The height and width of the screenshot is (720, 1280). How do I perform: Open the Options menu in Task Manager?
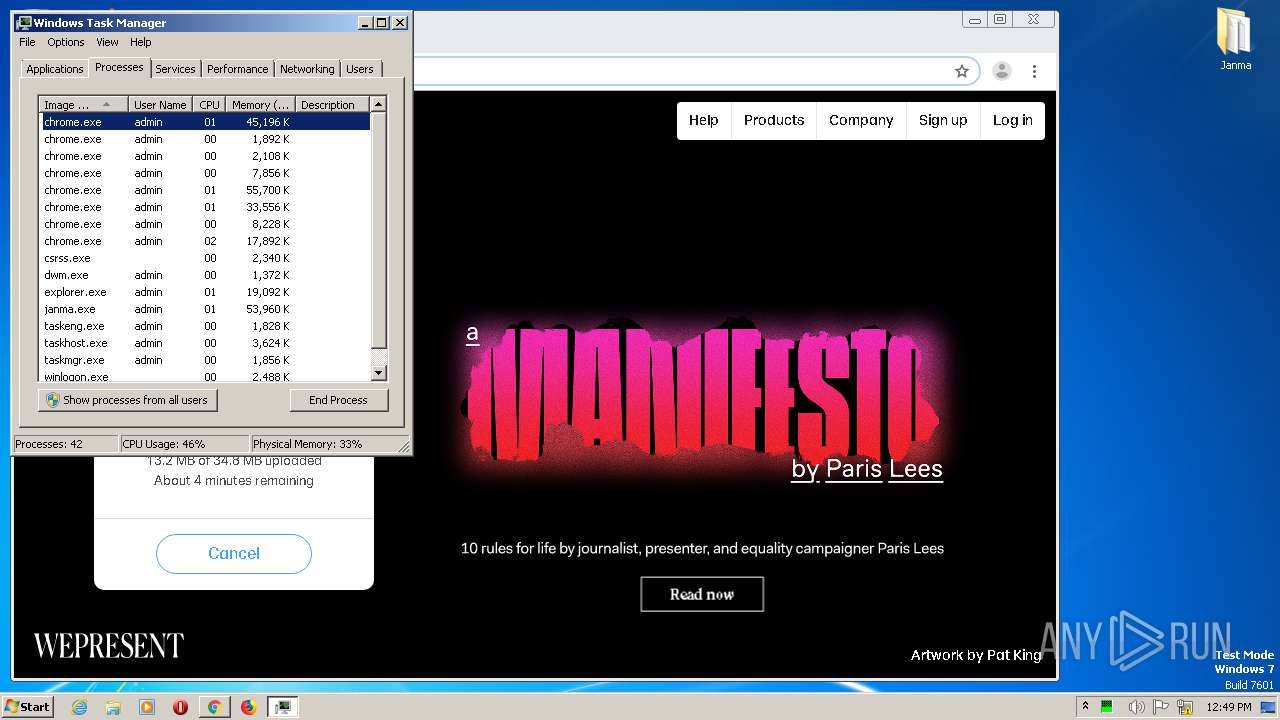click(66, 42)
